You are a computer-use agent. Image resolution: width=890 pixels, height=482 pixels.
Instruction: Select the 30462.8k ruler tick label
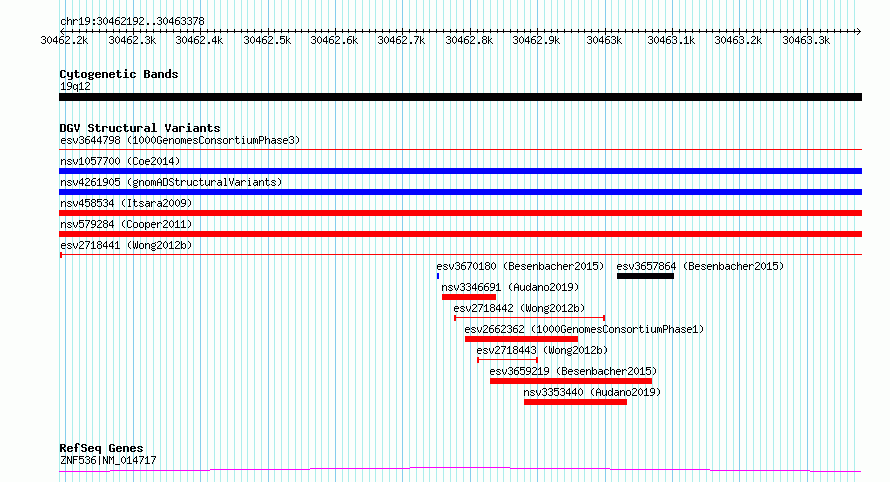[x=469, y=40]
